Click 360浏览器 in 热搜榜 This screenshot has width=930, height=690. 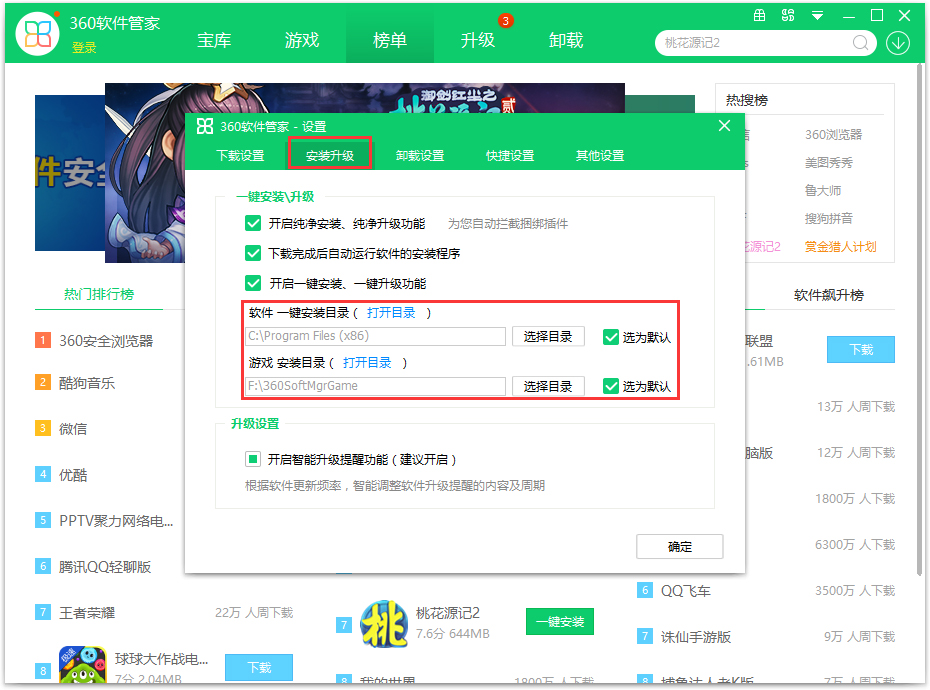point(833,135)
